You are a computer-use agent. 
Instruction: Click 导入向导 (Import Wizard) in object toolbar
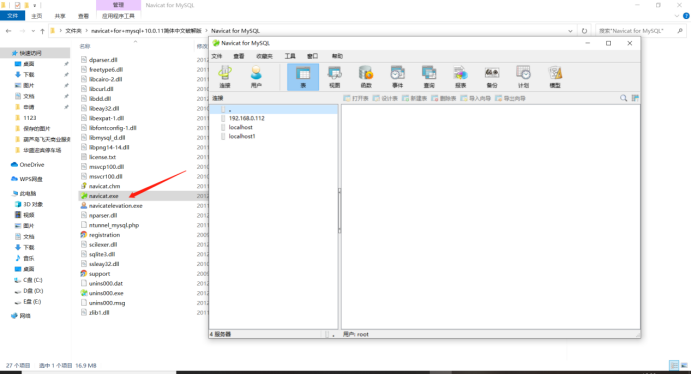tap(475, 98)
